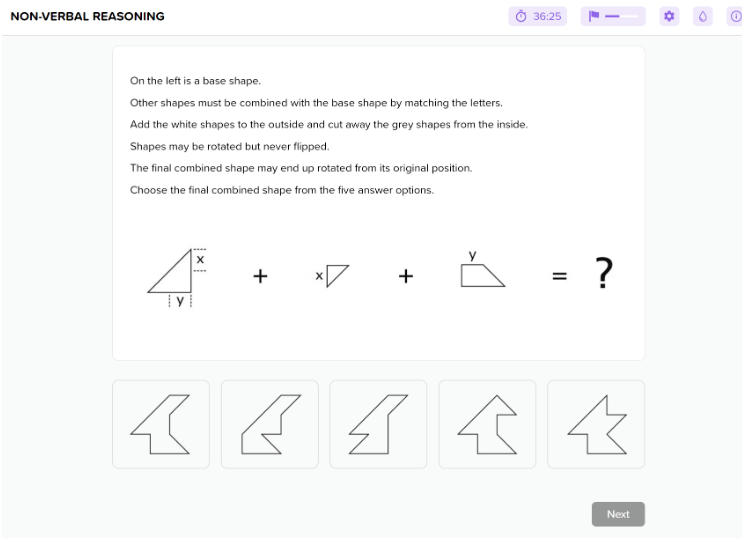
Task: Open the info icon at top right
Action: 735,17
